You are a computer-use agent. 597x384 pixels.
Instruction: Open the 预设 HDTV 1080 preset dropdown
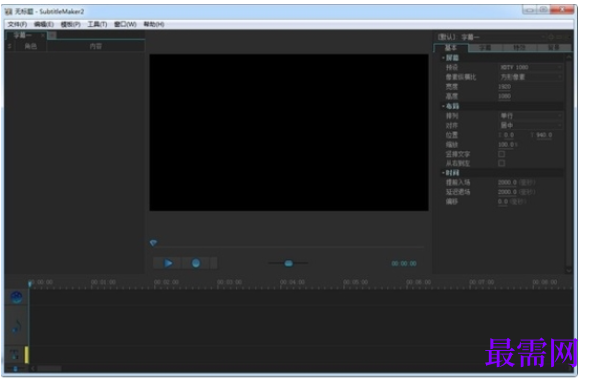530,67
